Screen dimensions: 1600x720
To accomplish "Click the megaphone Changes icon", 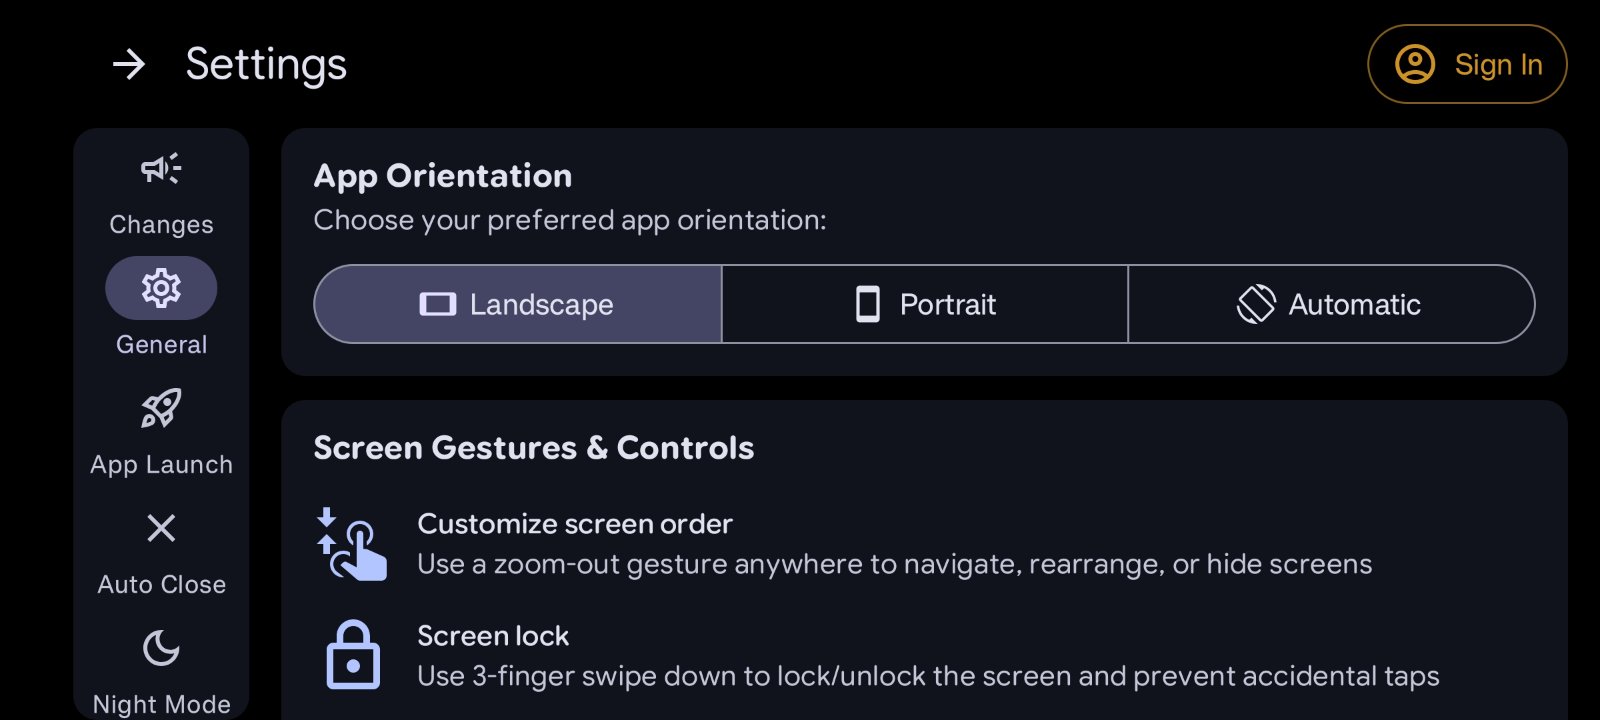I will pyautogui.click(x=161, y=169).
